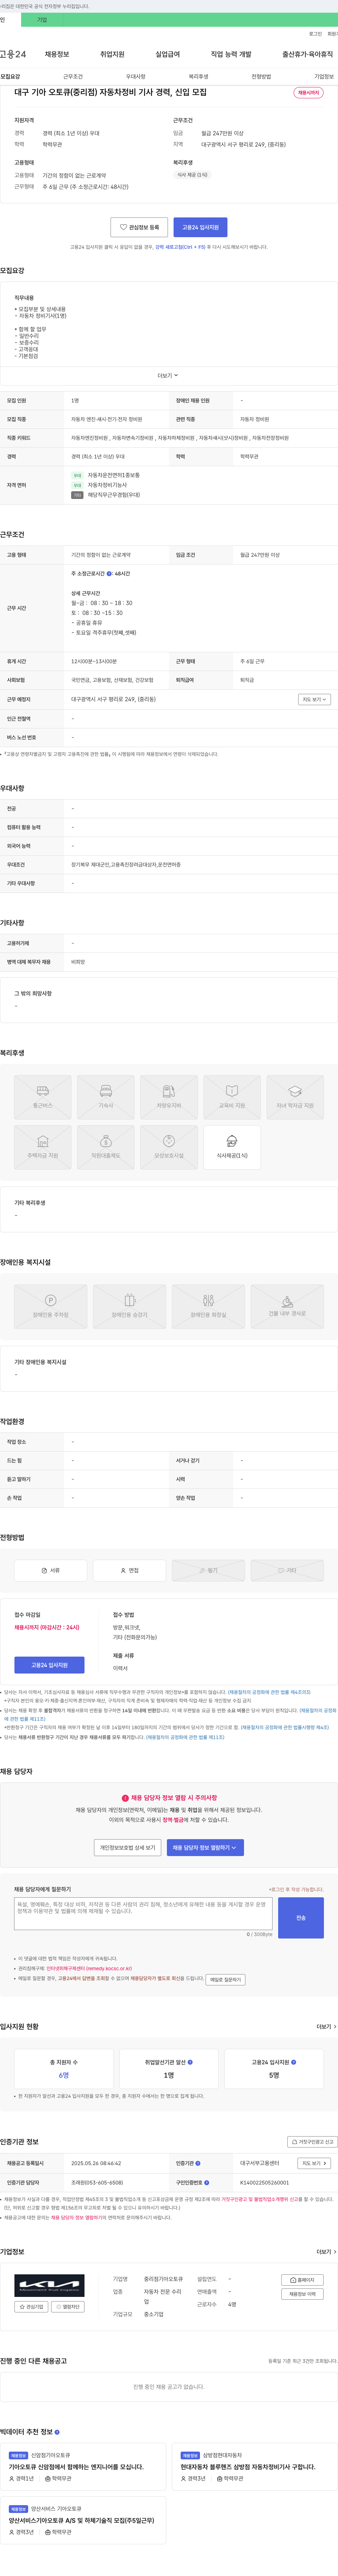Click the 자녀 학자금 지원 welfare icon
This screenshot has width=338, height=2576.
(295, 1097)
